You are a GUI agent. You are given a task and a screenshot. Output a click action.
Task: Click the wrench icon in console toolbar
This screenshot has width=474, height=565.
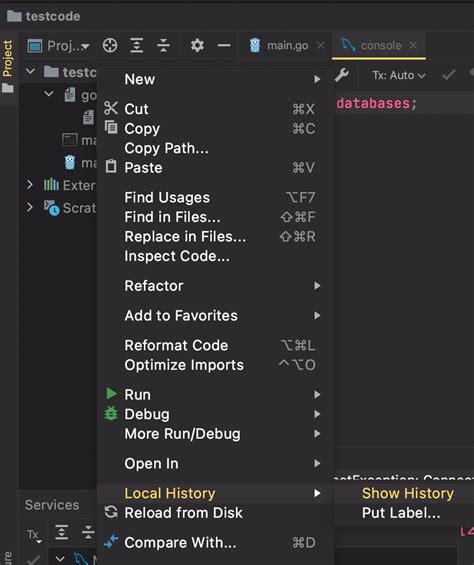tap(342, 75)
